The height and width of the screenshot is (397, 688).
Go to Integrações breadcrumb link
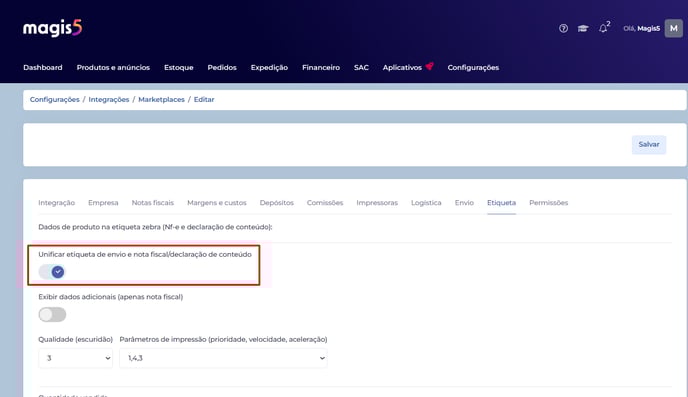click(x=109, y=100)
